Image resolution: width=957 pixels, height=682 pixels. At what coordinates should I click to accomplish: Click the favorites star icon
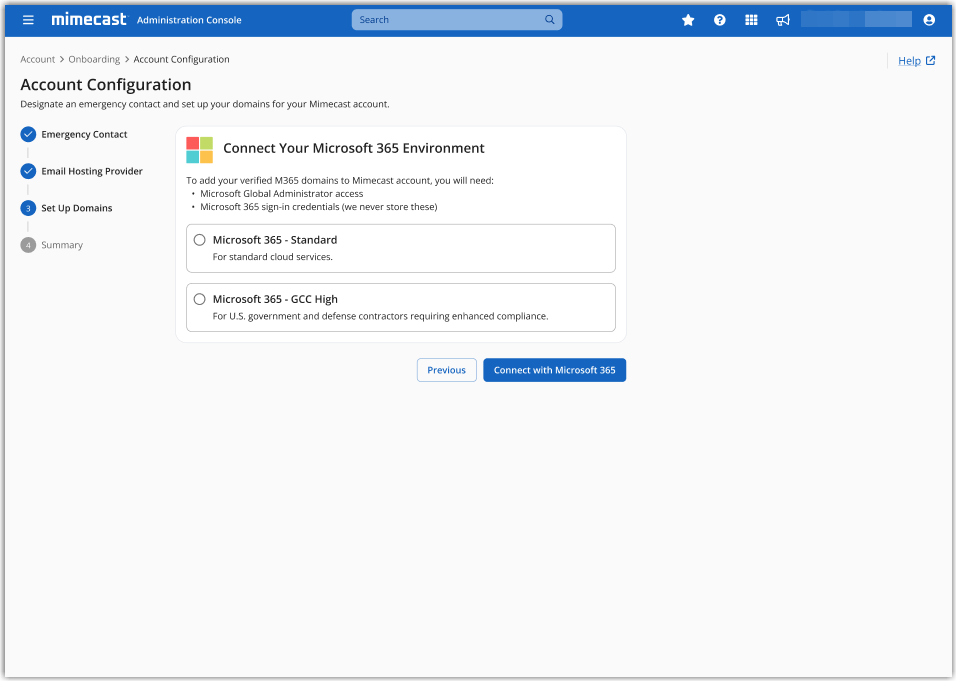688,20
